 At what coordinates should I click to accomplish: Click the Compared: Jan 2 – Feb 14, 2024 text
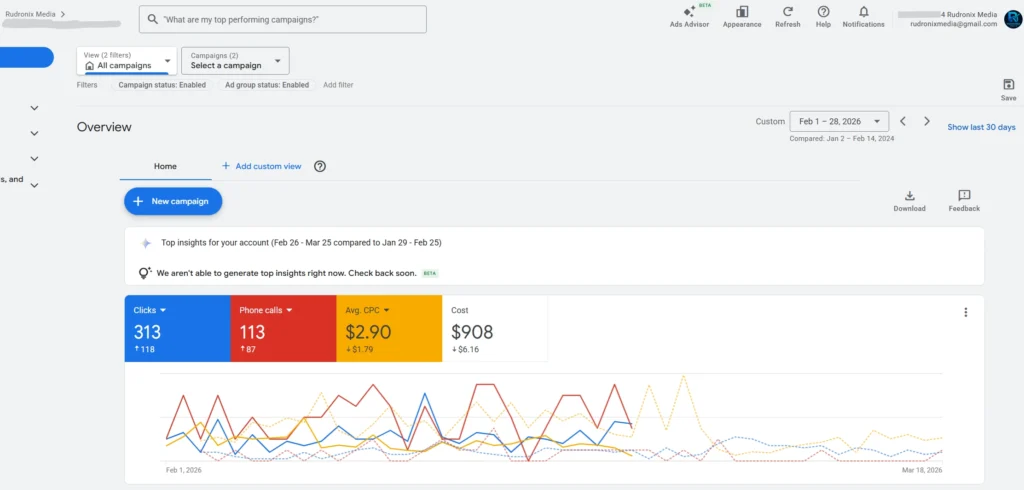(x=842, y=139)
